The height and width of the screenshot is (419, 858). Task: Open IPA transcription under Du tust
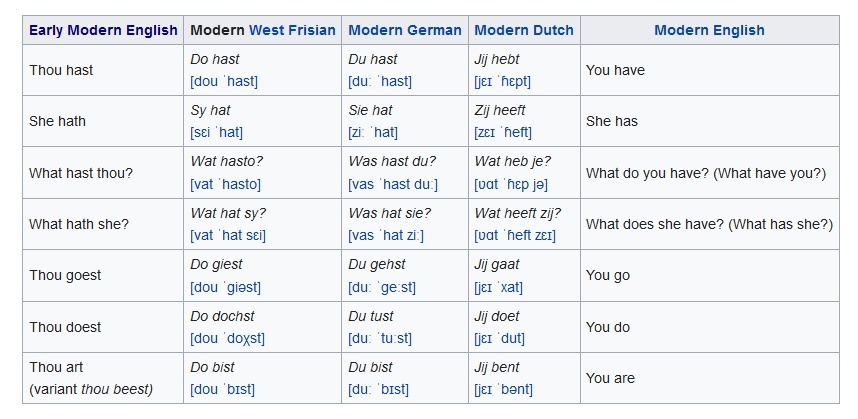[380, 338]
